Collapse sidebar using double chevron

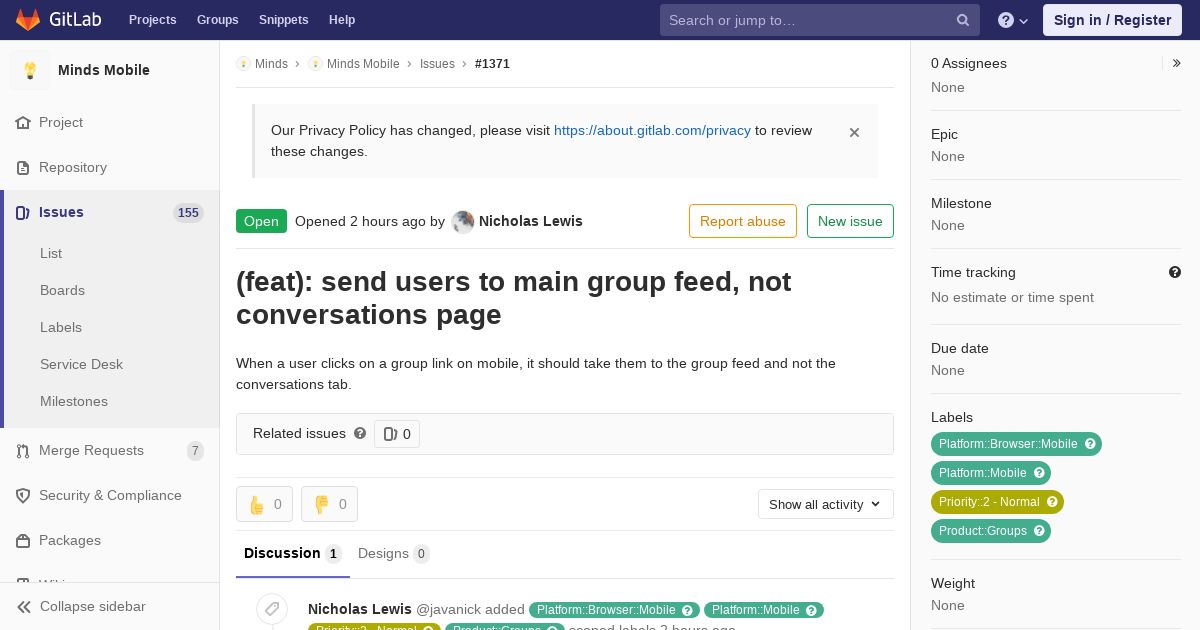coord(24,606)
